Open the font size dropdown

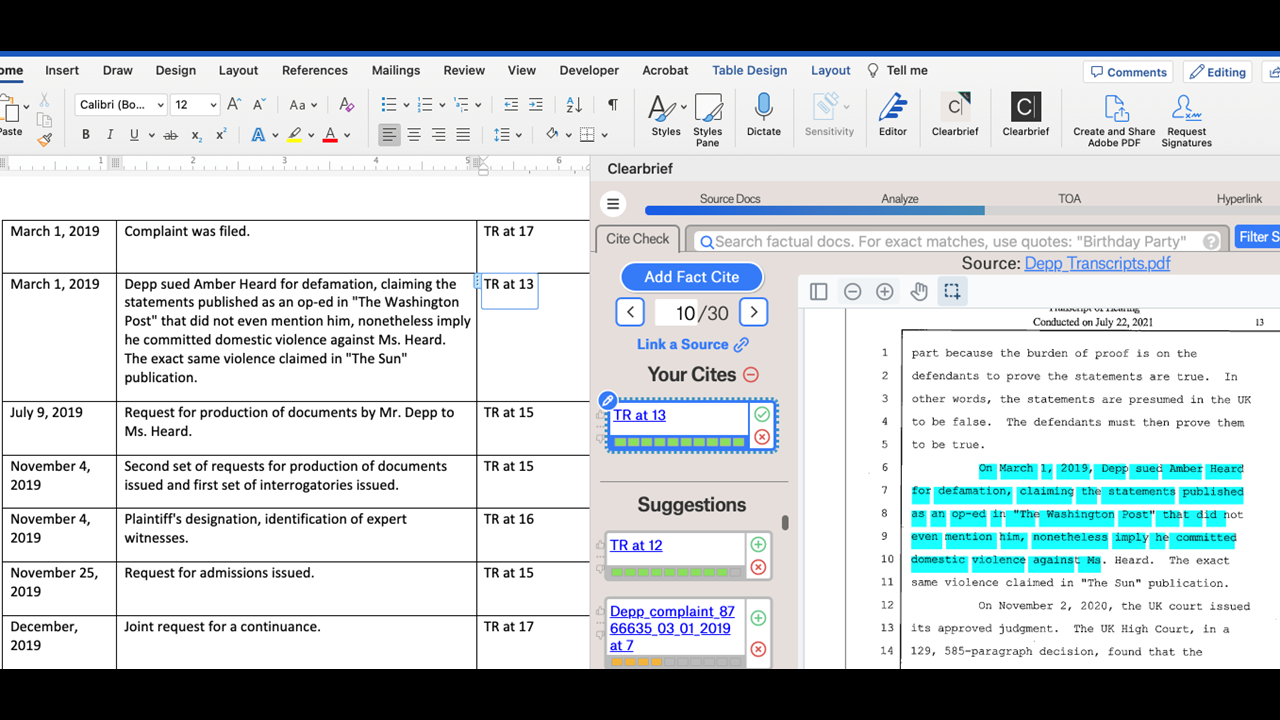[213, 105]
